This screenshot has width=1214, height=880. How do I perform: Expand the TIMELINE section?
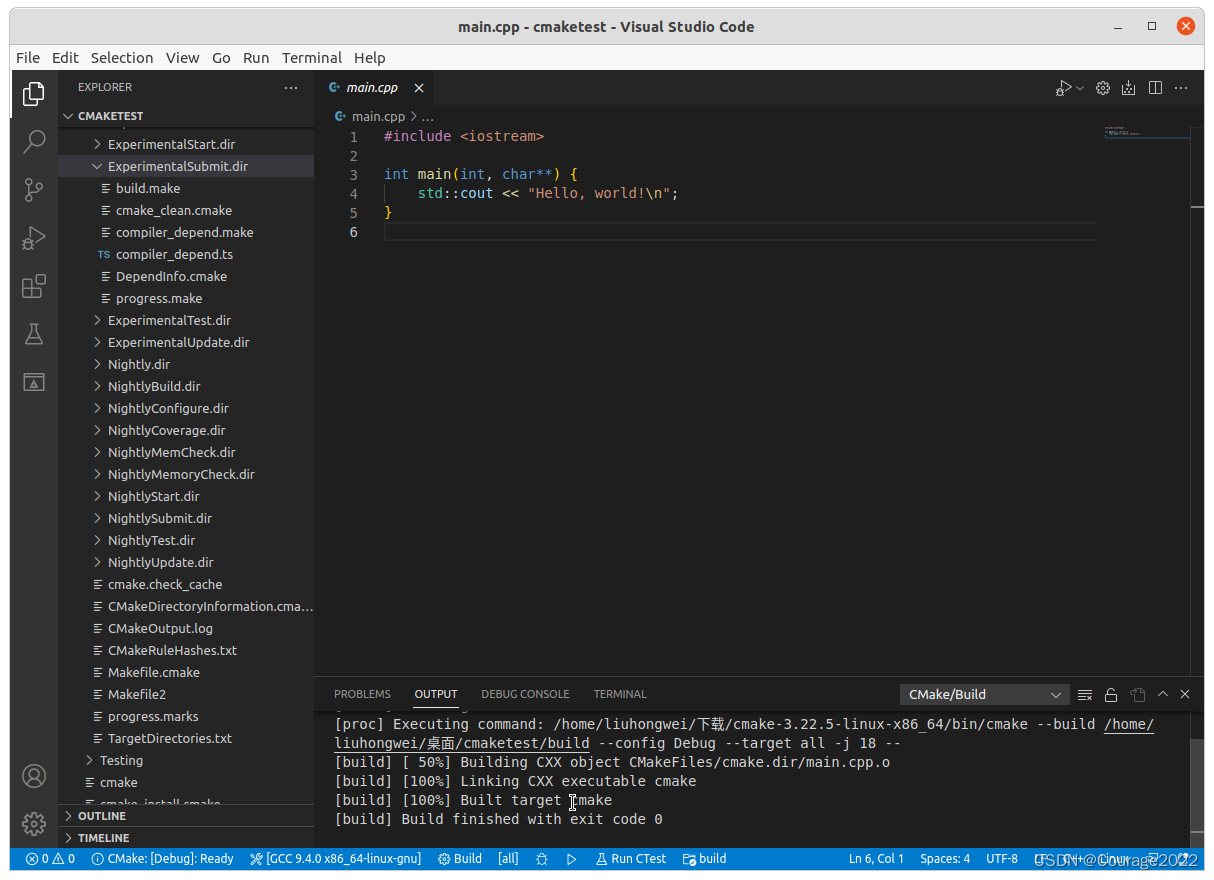click(x=186, y=838)
